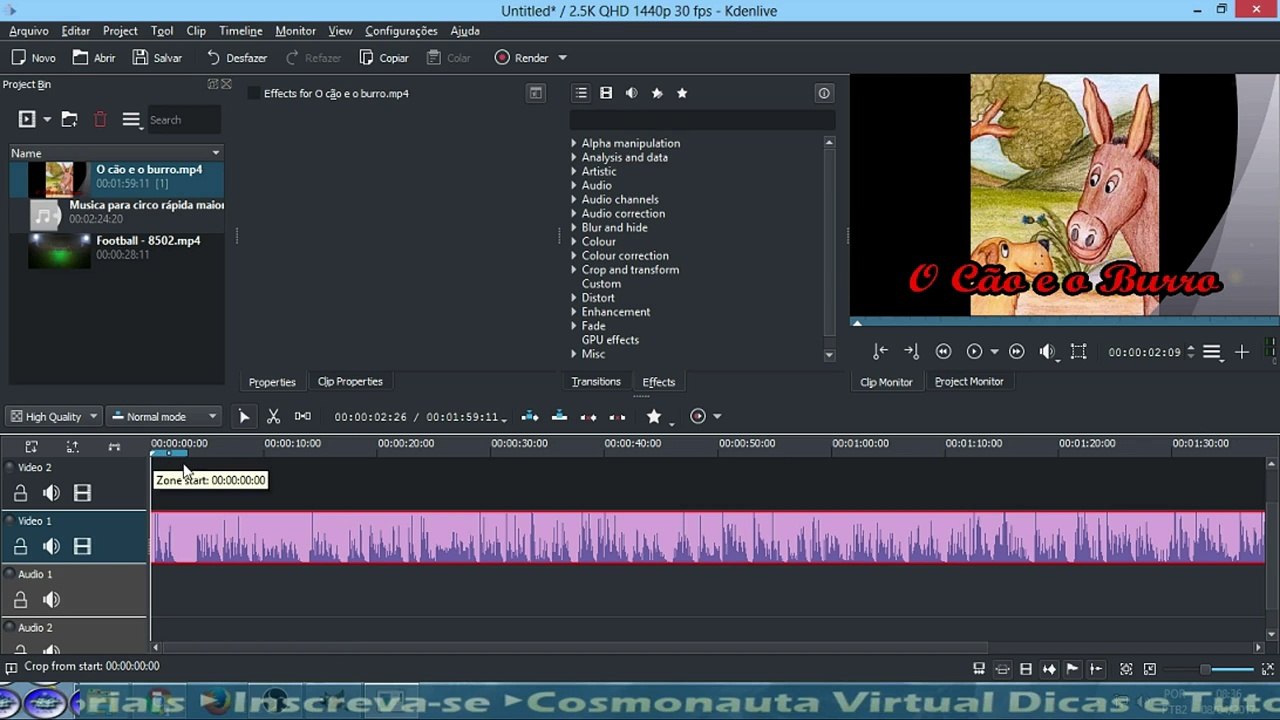Expand the Crop and transform category

point(574,269)
